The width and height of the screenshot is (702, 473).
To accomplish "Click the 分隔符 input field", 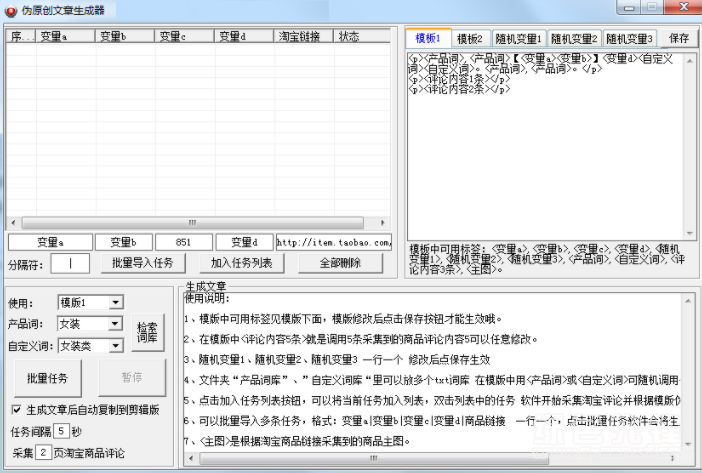I will [70, 264].
